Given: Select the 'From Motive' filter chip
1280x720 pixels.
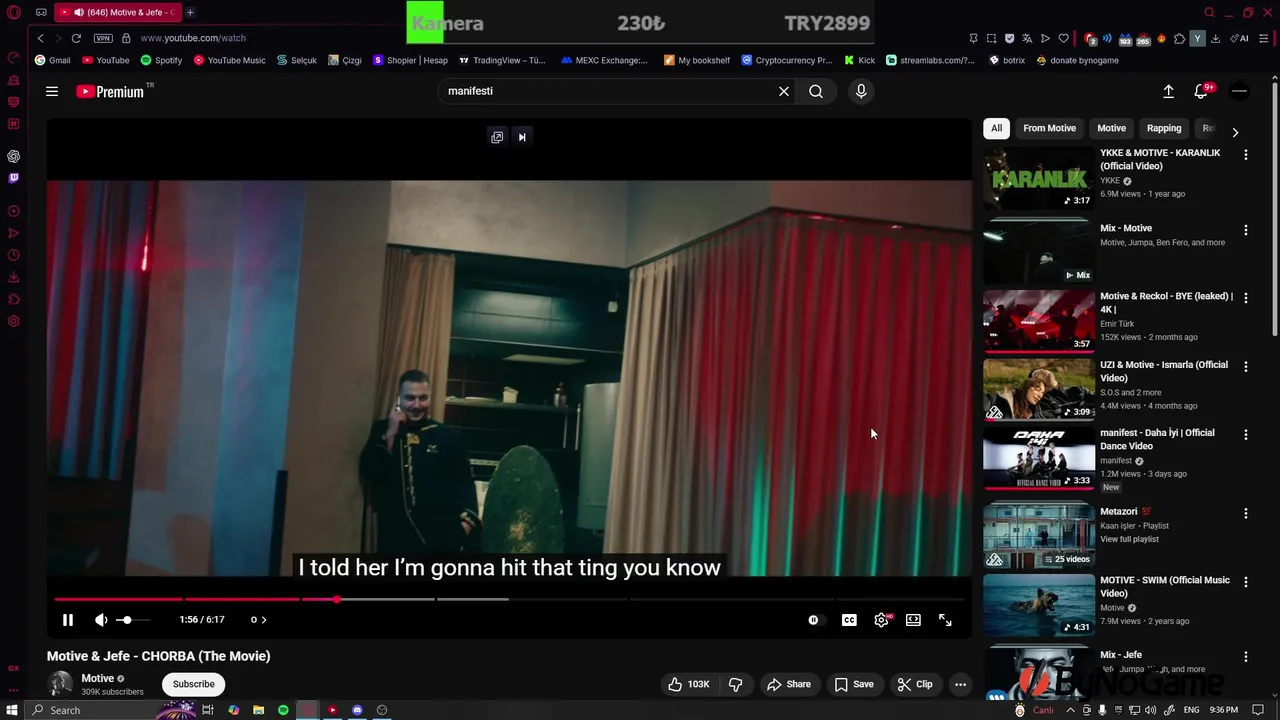Looking at the screenshot, I should [1049, 128].
